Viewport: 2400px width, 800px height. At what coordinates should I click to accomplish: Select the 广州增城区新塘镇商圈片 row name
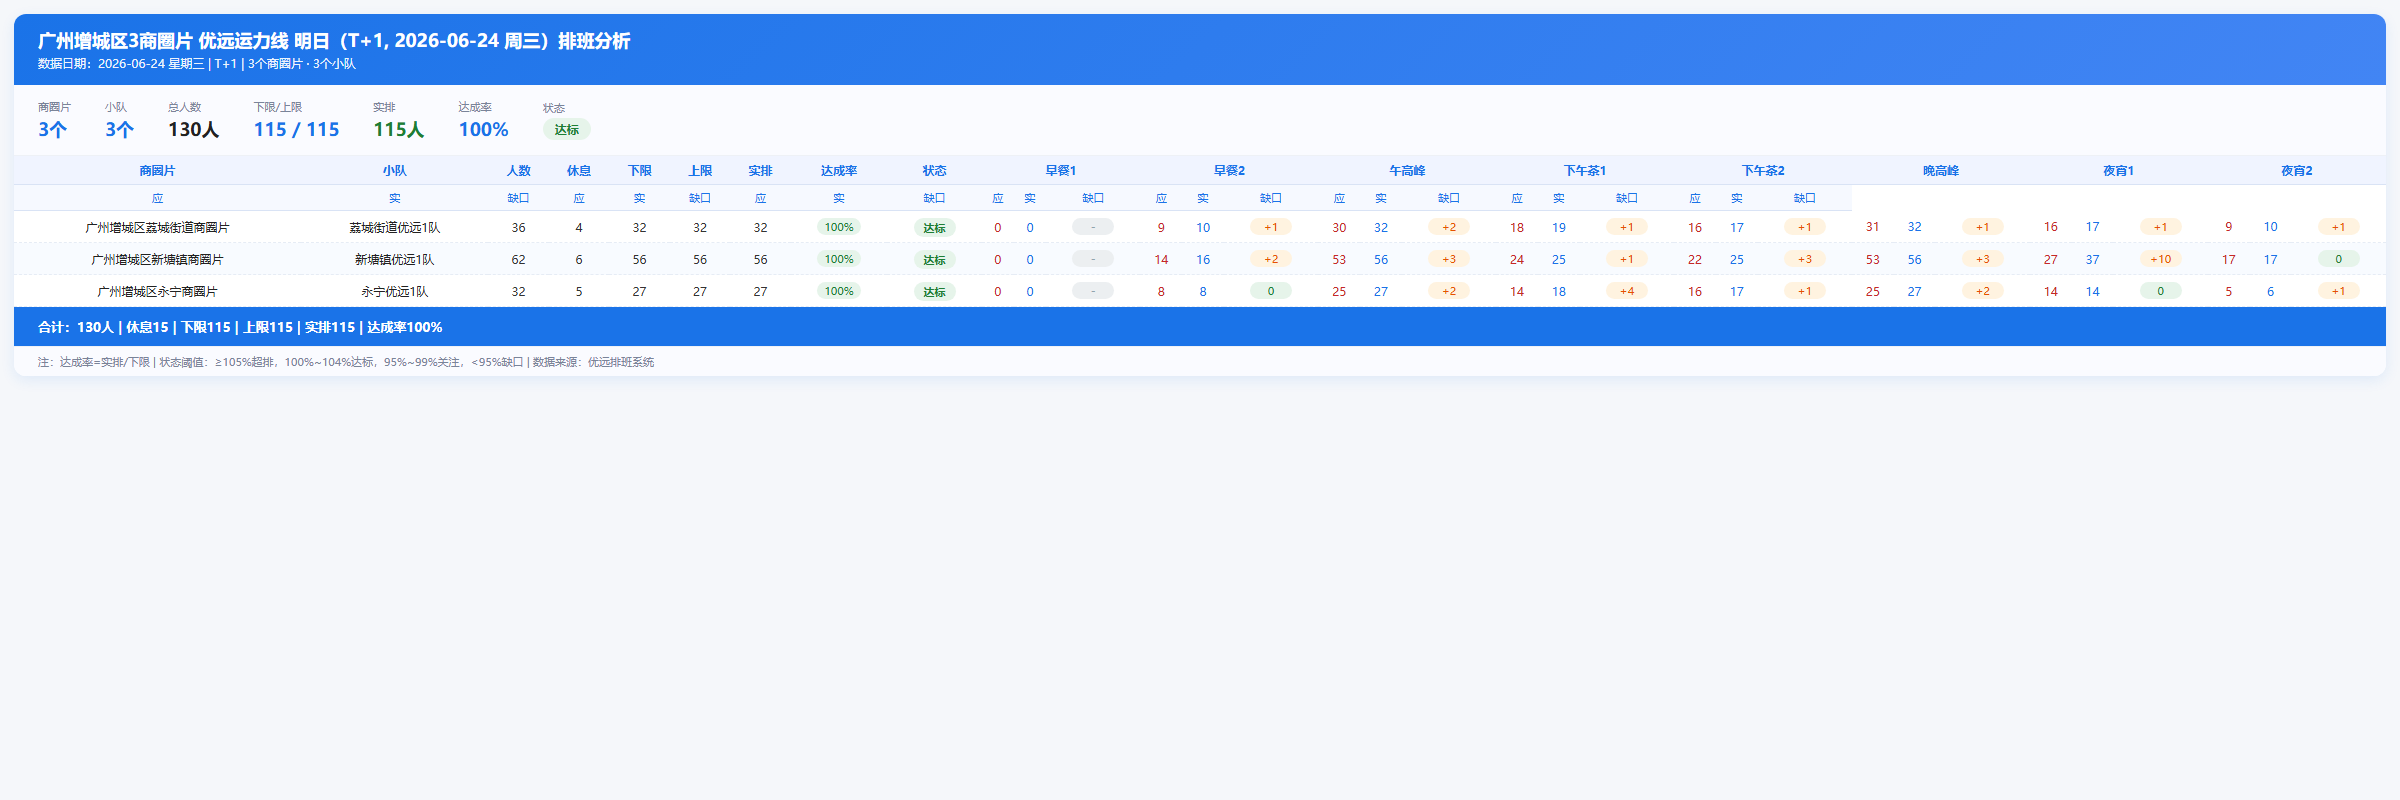pos(157,260)
